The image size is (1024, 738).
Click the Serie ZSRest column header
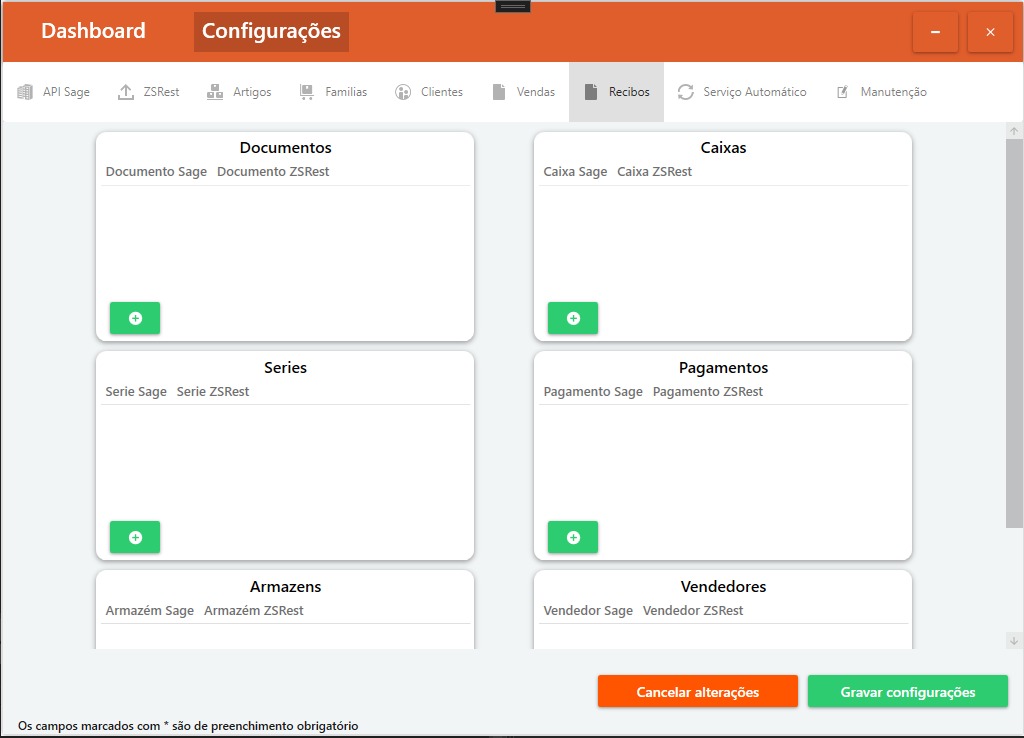pyautogui.click(x=213, y=392)
